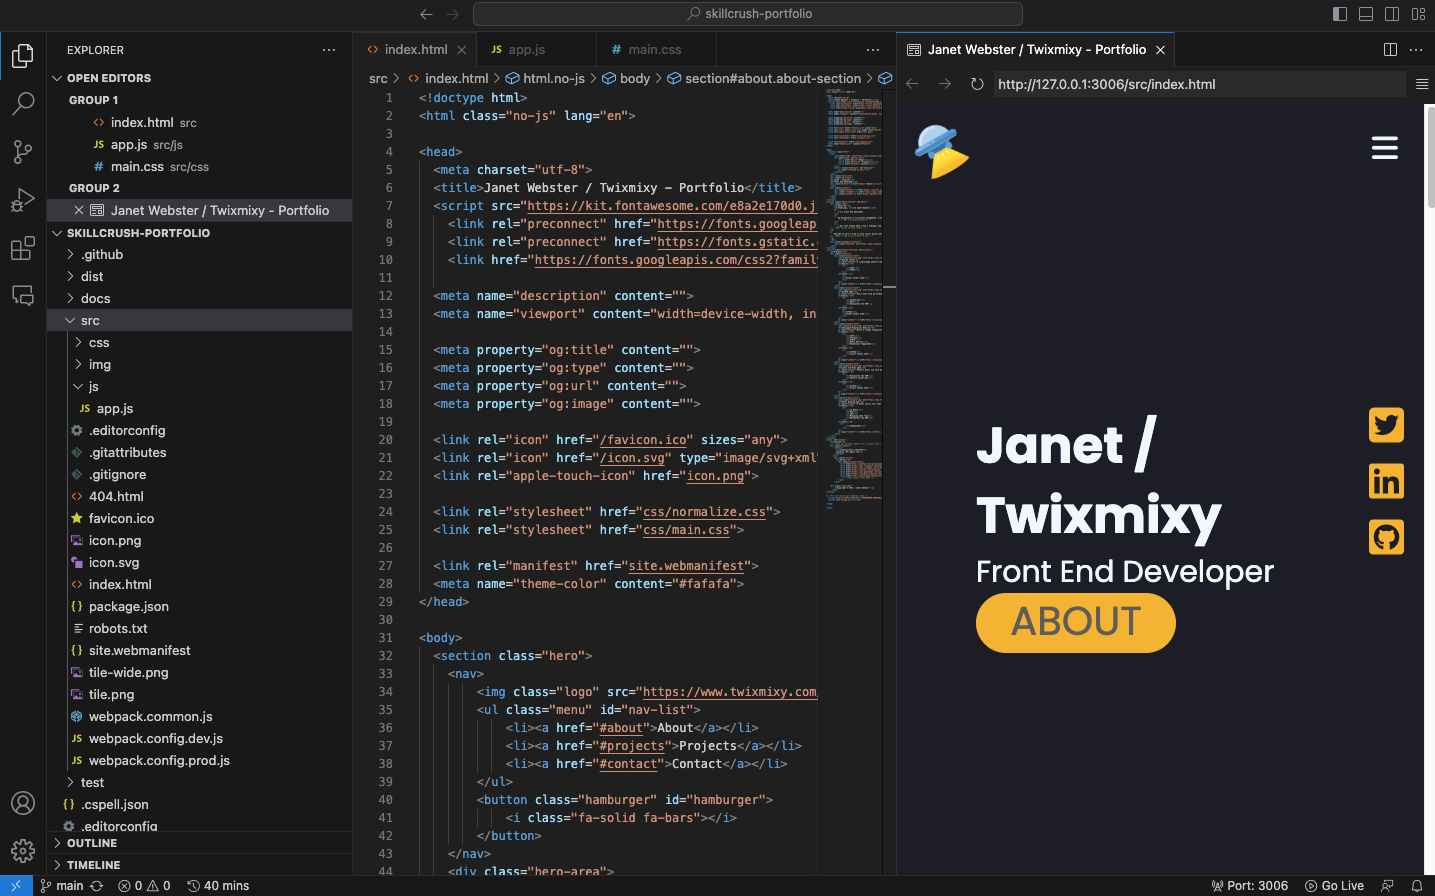The width and height of the screenshot is (1435, 896).
Task: Click 40 mins status bar entry
Action: [218, 886]
